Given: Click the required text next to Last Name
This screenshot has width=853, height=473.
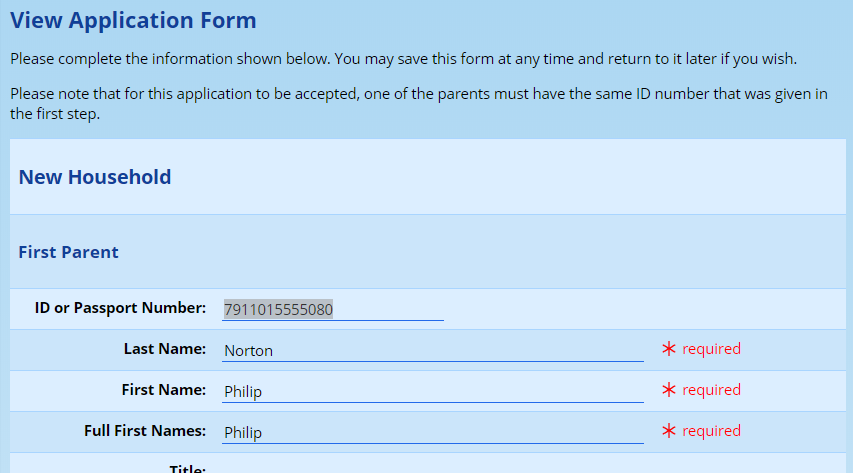Looking at the screenshot, I should pyautogui.click(x=711, y=349).
